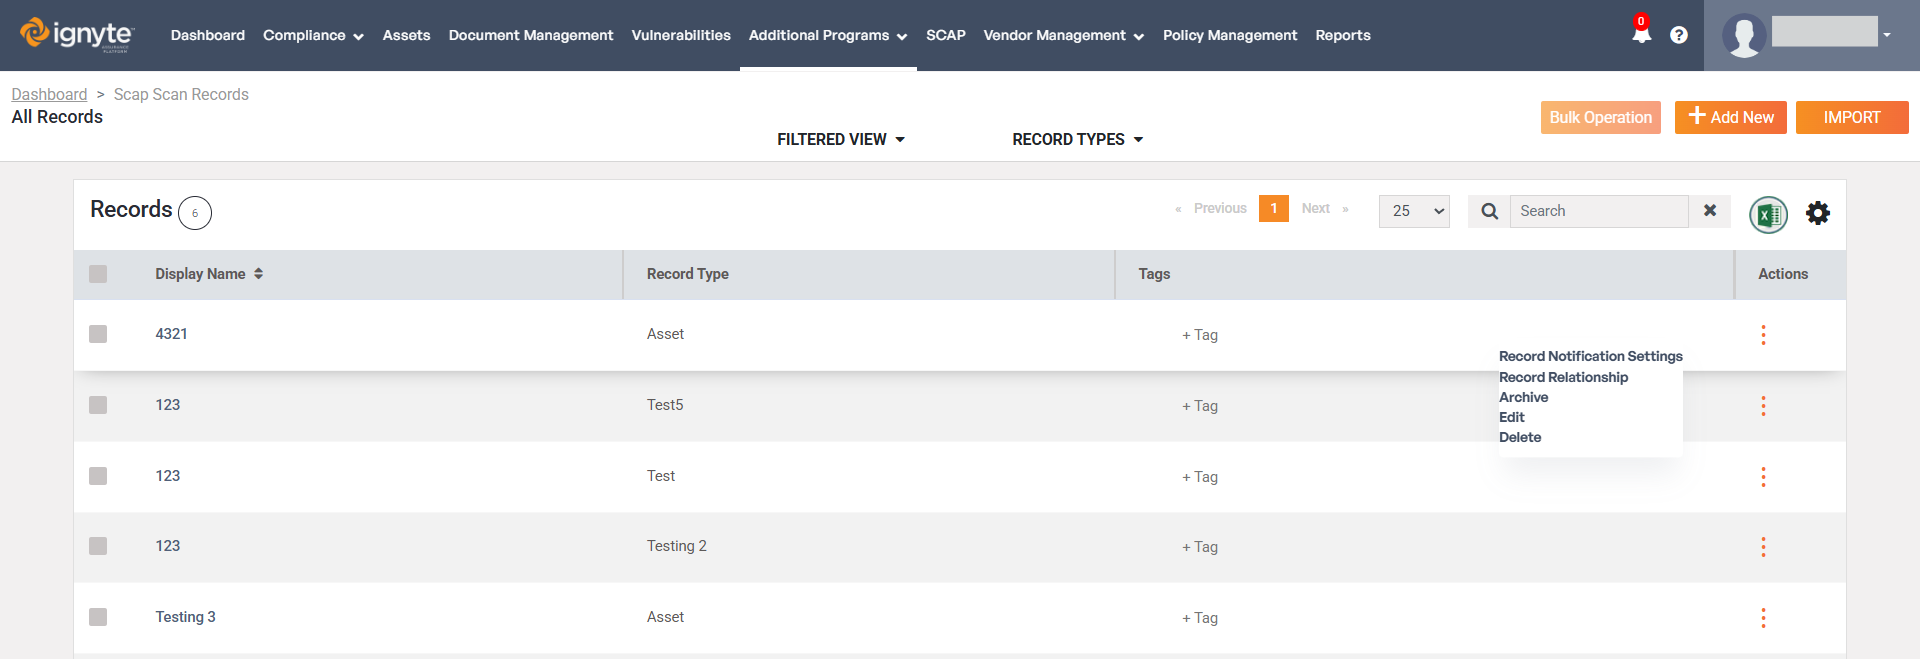This screenshot has height=659, width=1920.
Task: Open the notifications bell
Action: tap(1641, 34)
